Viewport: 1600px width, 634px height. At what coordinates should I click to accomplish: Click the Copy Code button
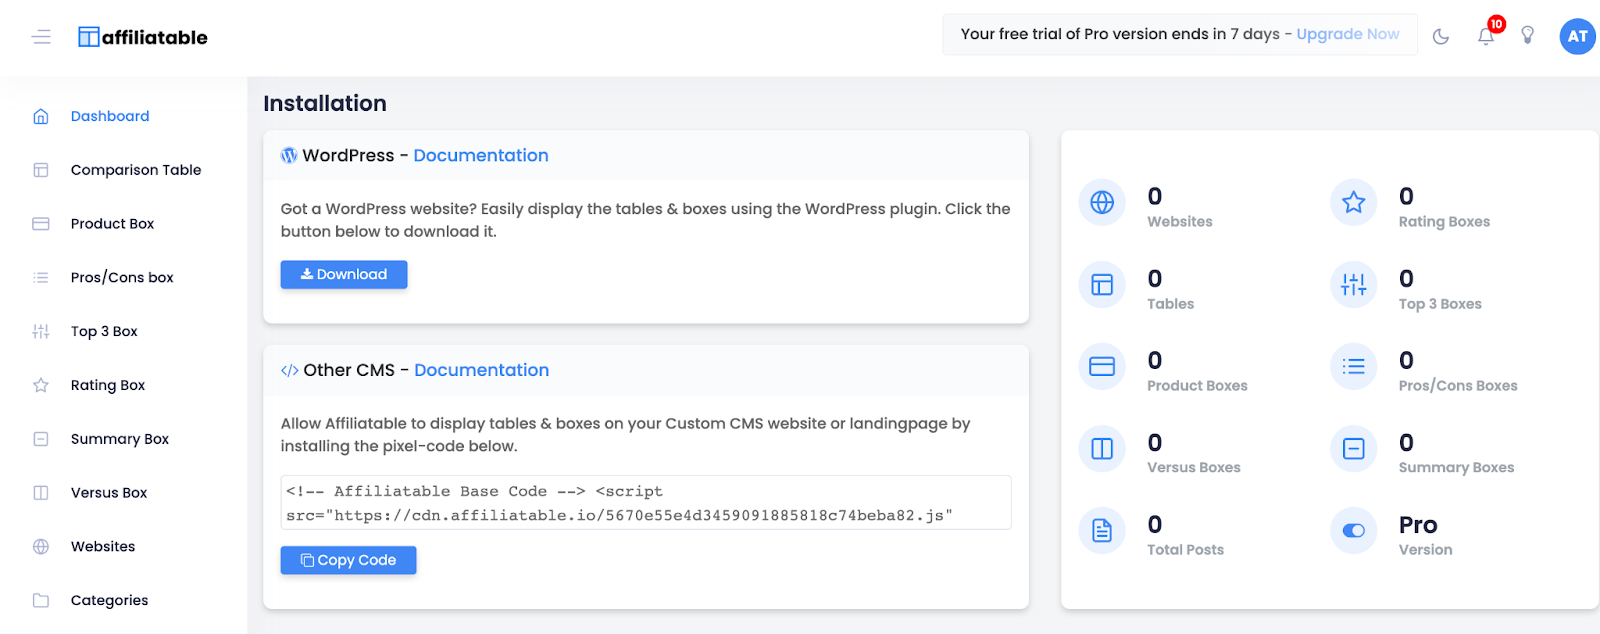click(348, 560)
